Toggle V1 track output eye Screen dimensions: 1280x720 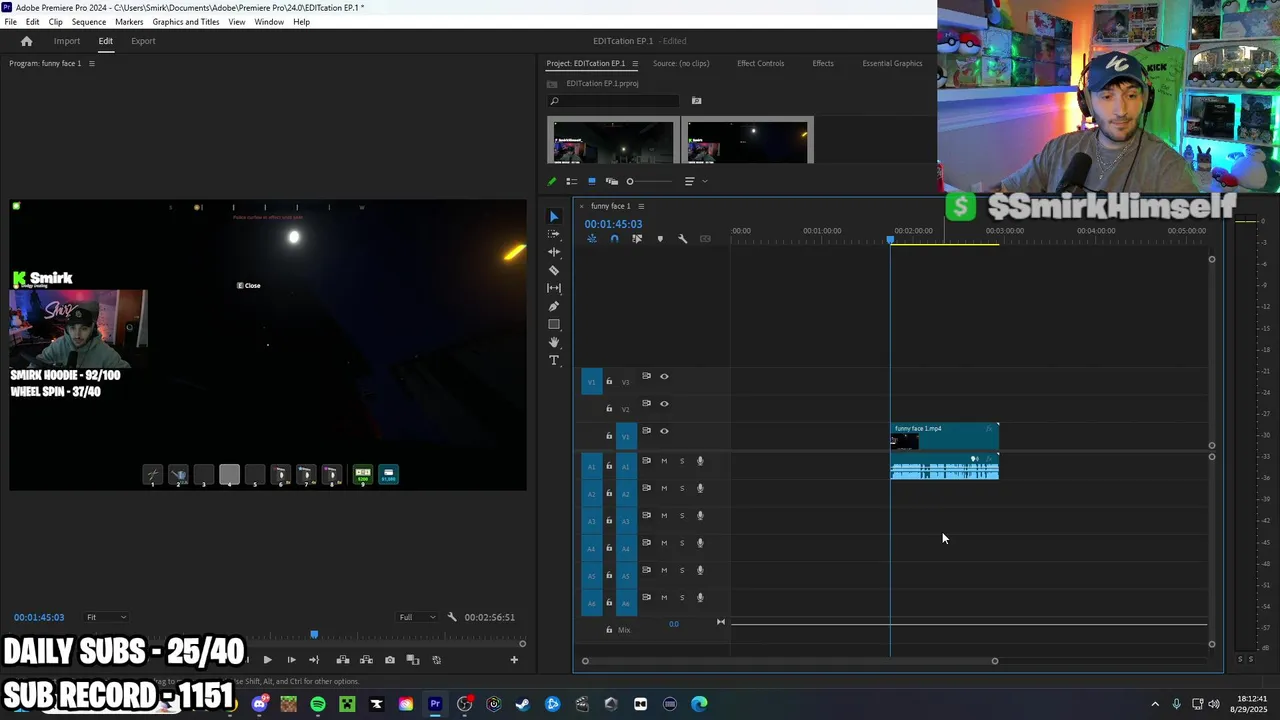pos(664,431)
